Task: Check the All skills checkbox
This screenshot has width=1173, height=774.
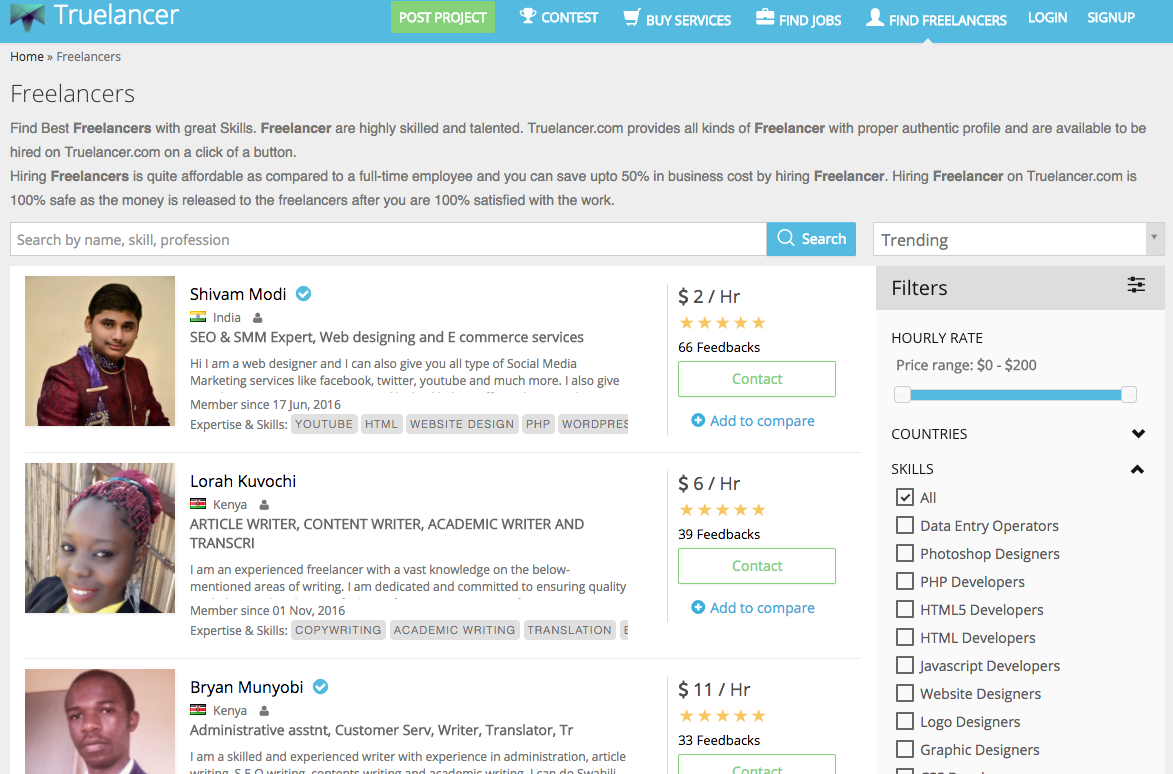Action: pyautogui.click(x=904, y=497)
